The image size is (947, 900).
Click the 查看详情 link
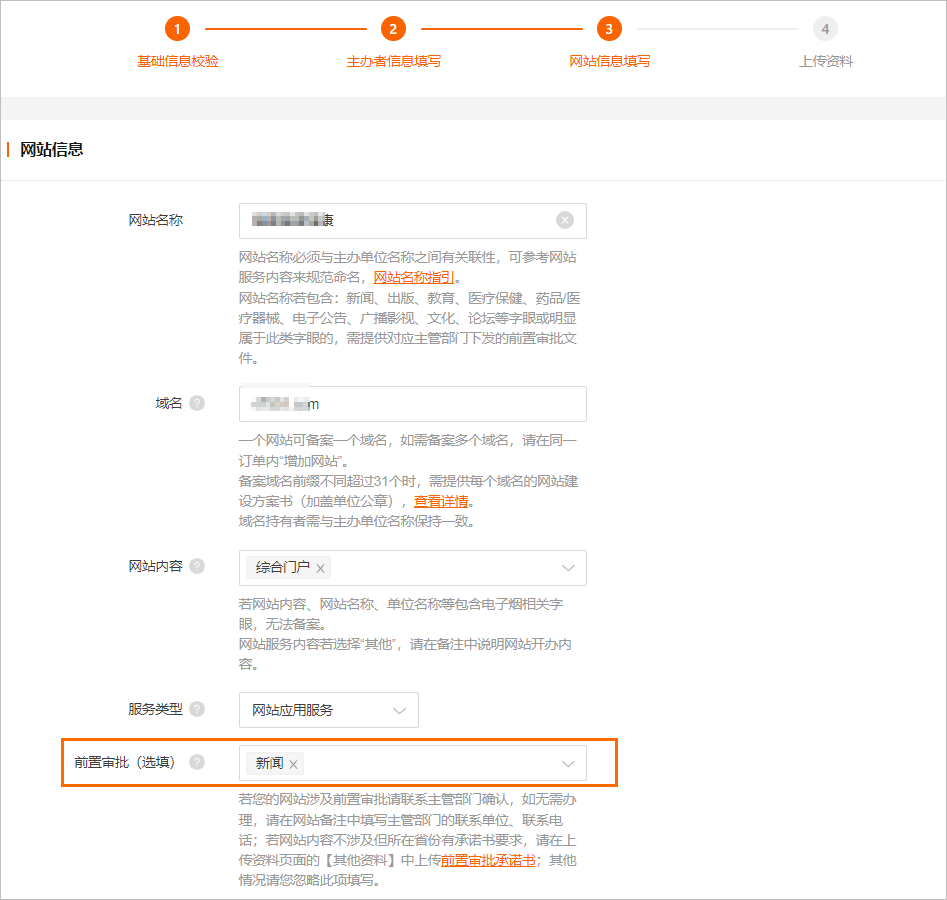pos(441,501)
